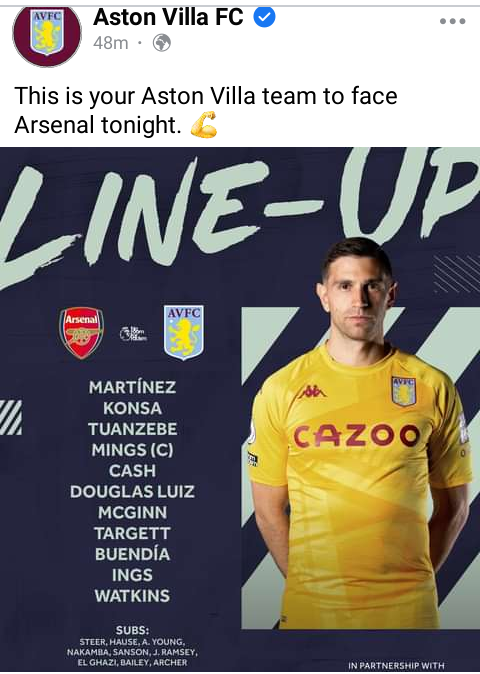This screenshot has width=480, height=674.
Task: Click the Aston Villa FC page name
Action: coord(168,18)
